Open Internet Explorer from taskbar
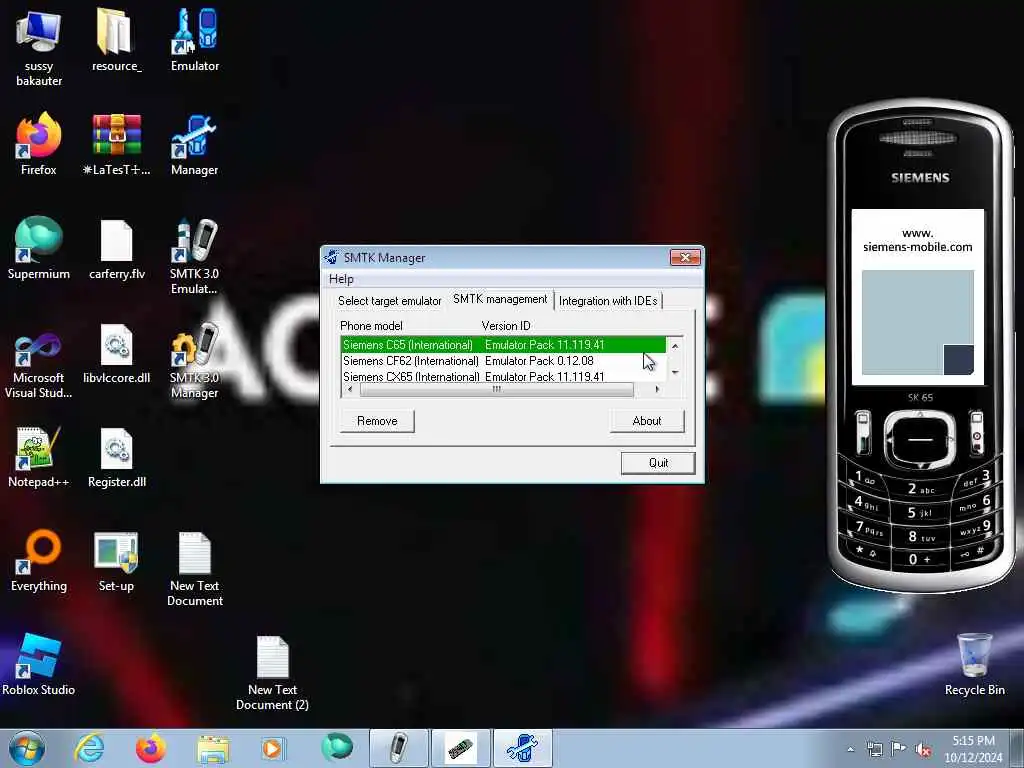The width and height of the screenshot is (1024, 768). tap(89, 748)
